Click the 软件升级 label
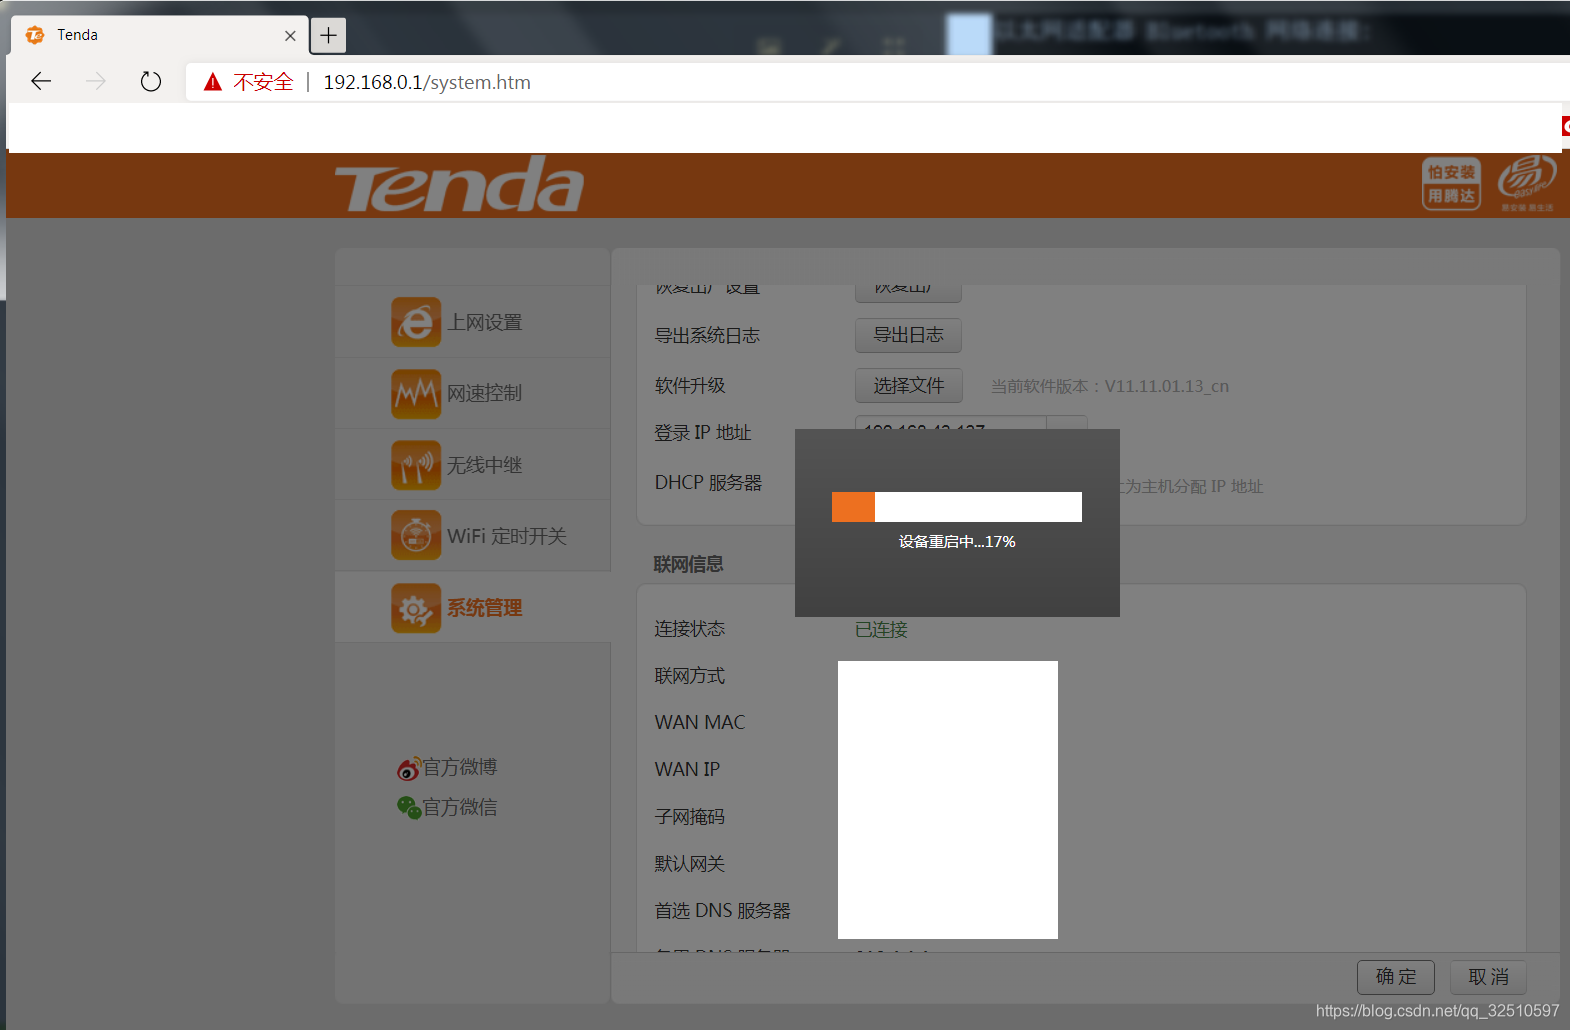Viewport: 1570px width, 1030px height. coord(690,386)
